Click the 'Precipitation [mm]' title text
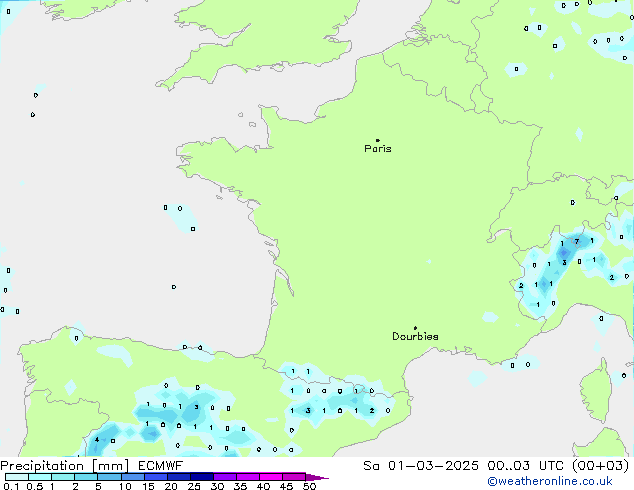This screenshot has width=634, height=490. click(64, 466)
